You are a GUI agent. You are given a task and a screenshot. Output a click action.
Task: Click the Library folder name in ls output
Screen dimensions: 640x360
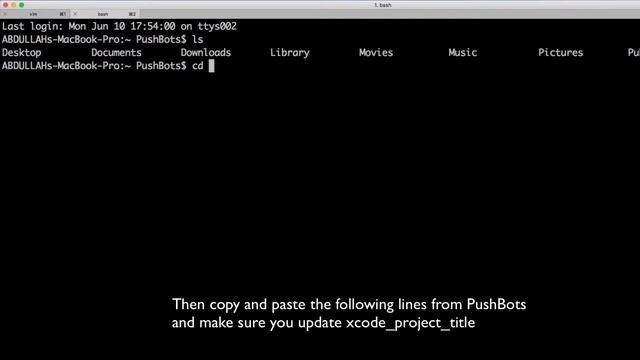coord(290,53)
